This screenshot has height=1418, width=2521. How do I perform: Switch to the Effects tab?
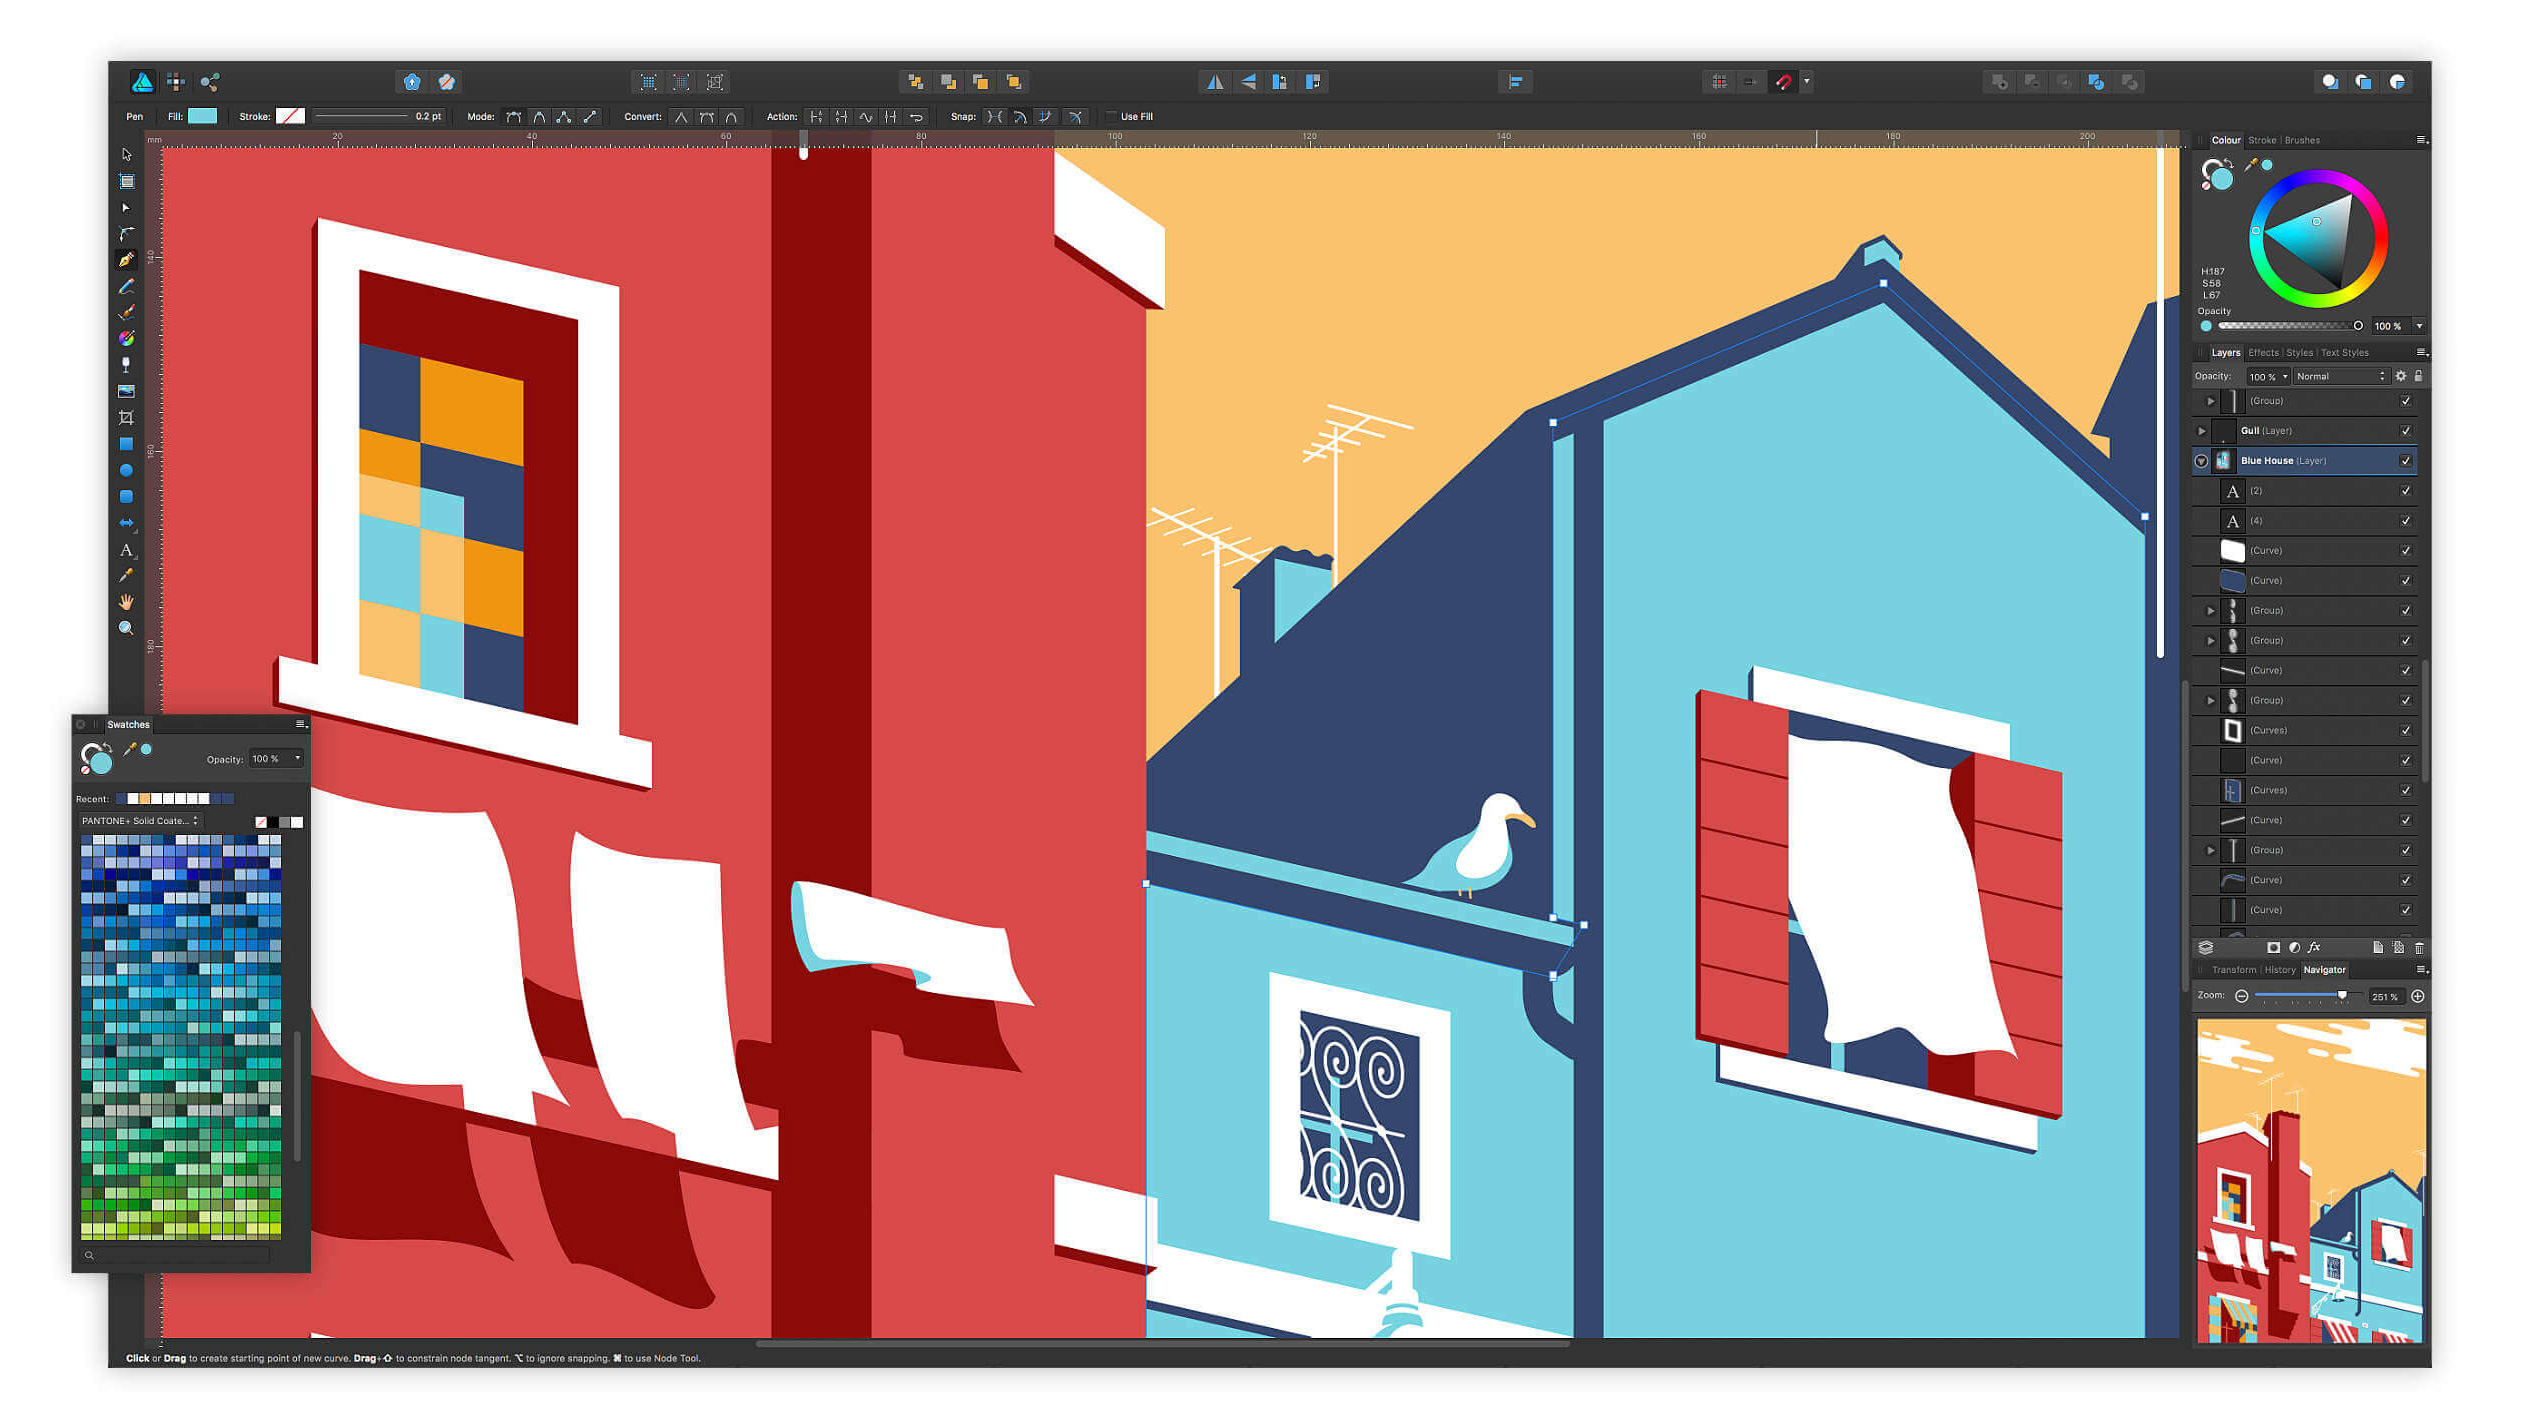pos(2264,352)
